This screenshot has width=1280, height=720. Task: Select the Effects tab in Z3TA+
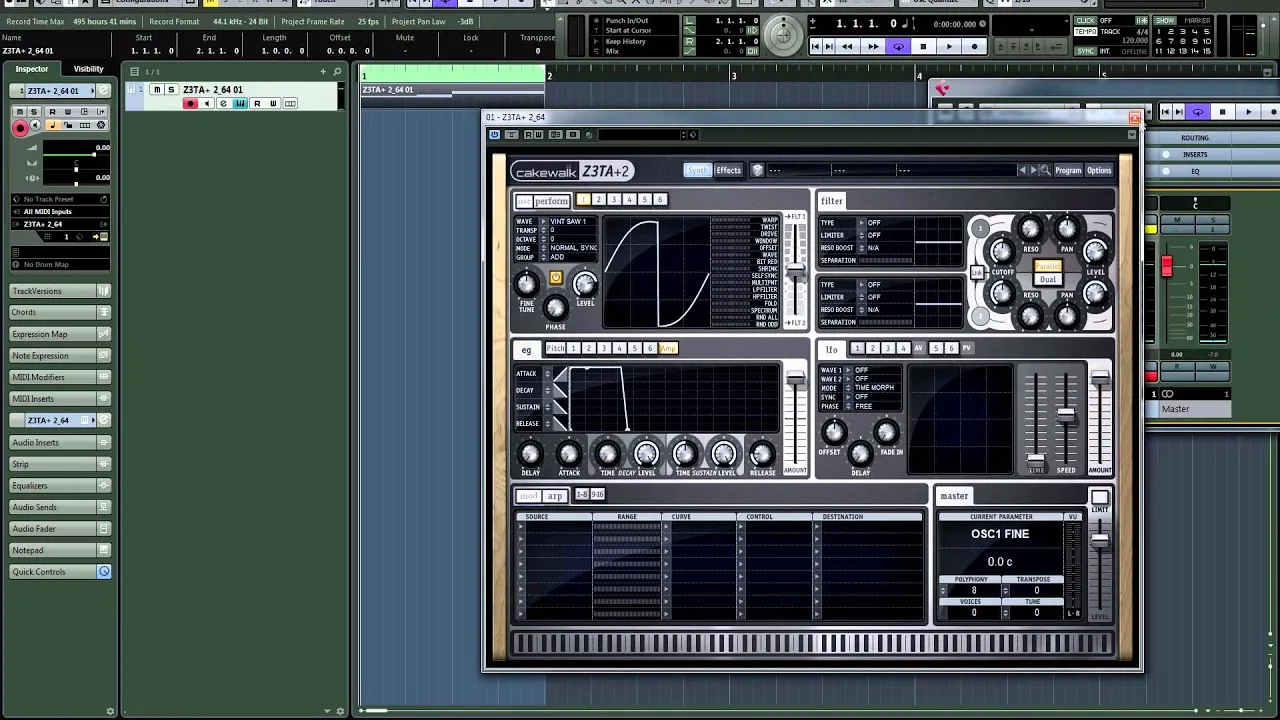(x=729, y=170)
